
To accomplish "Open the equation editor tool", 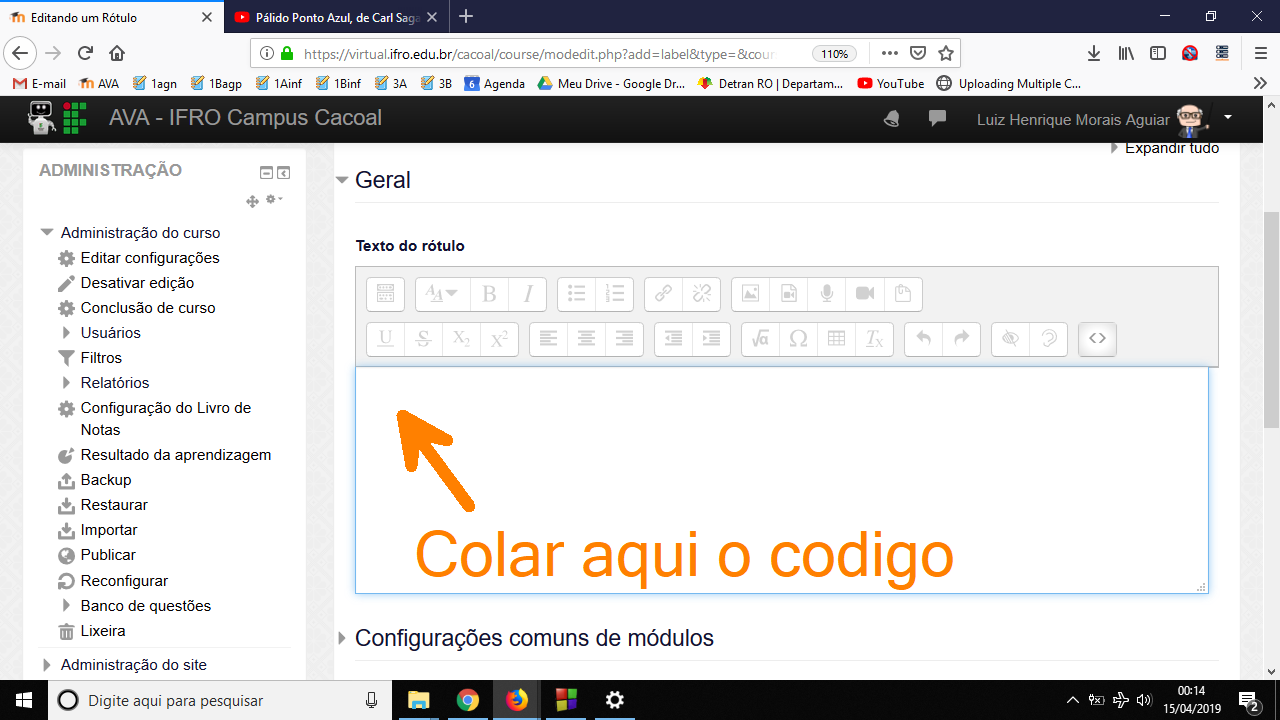I will (x=760, y=339).
